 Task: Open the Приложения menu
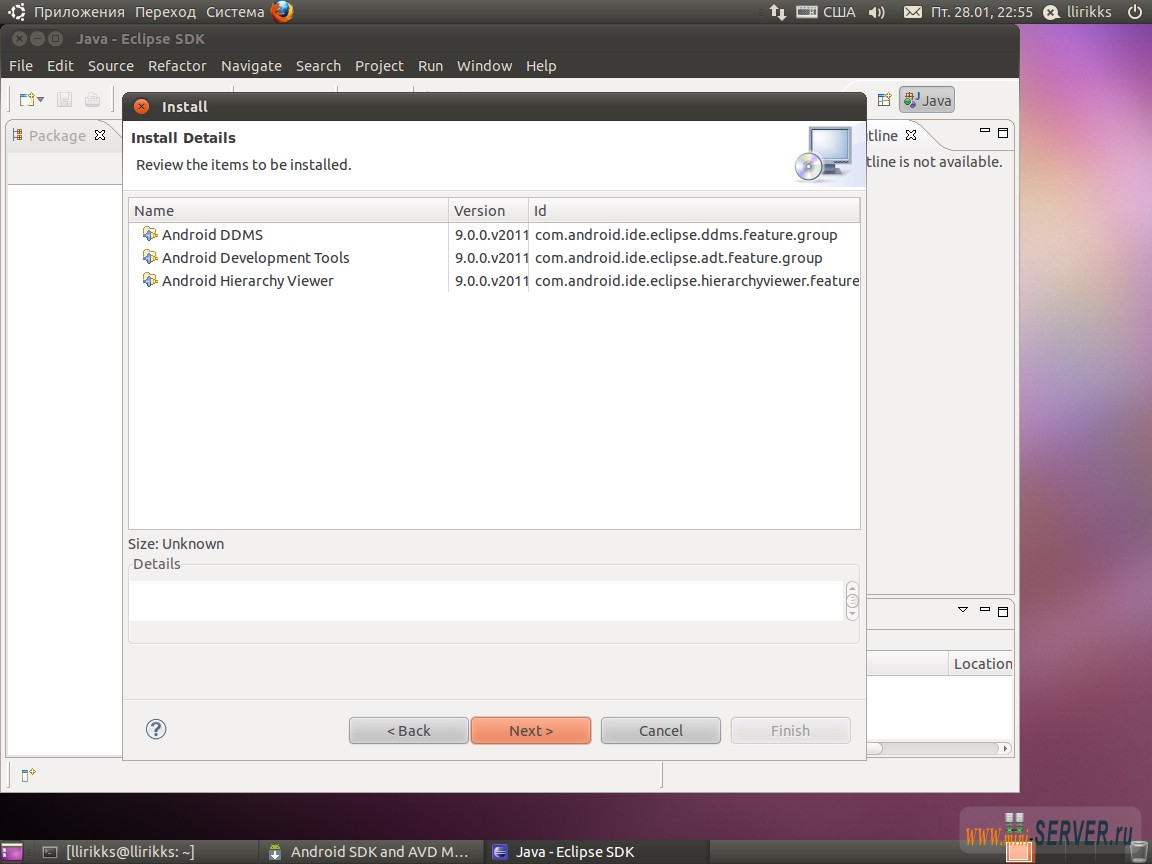tap(79, 12)
